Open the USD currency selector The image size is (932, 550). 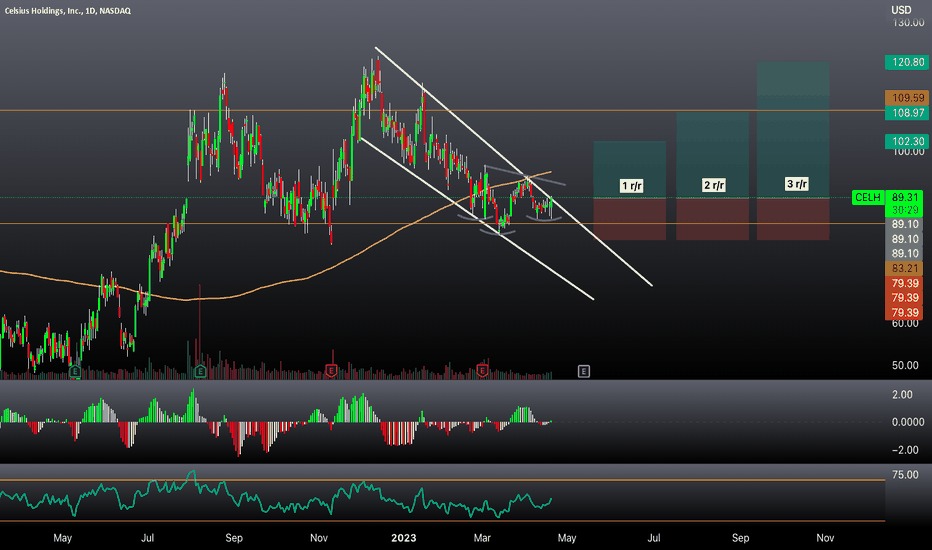pyautogui.click(x=901, y=10)
